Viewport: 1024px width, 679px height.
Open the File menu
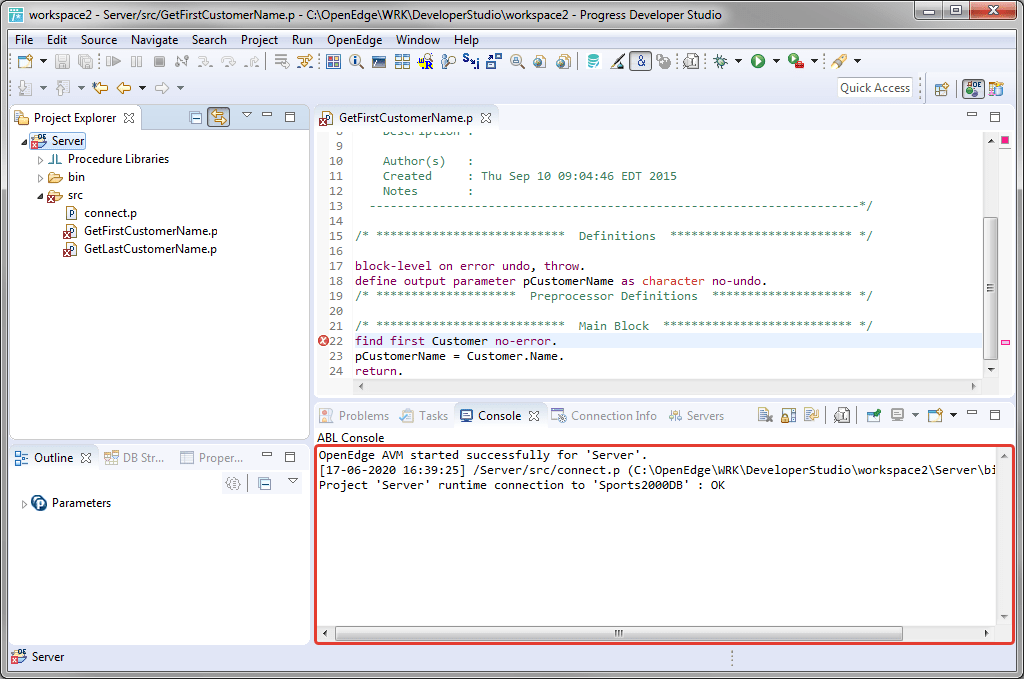pyautogui.click(x=24, y=40)
